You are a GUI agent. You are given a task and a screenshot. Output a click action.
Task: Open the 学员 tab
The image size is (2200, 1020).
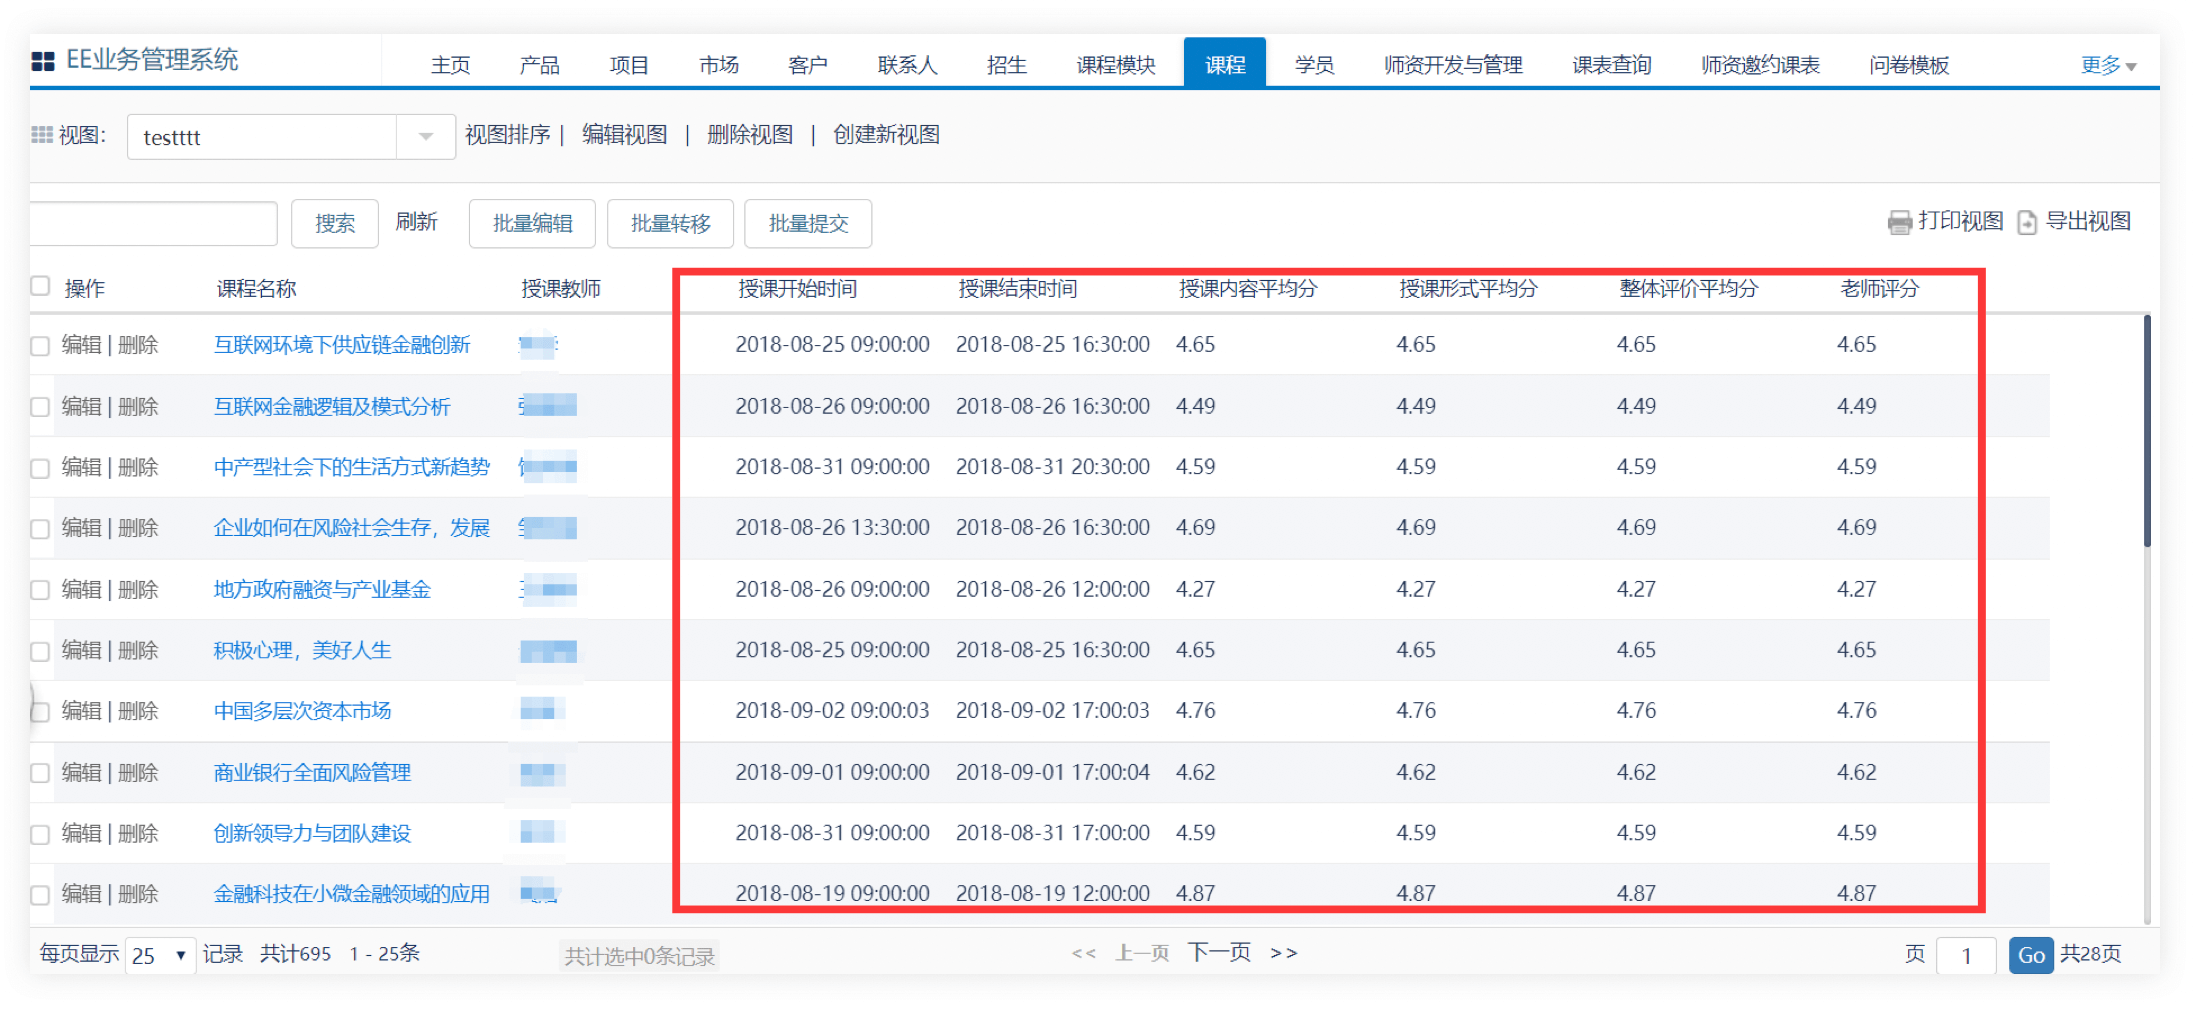(1315, 65)
